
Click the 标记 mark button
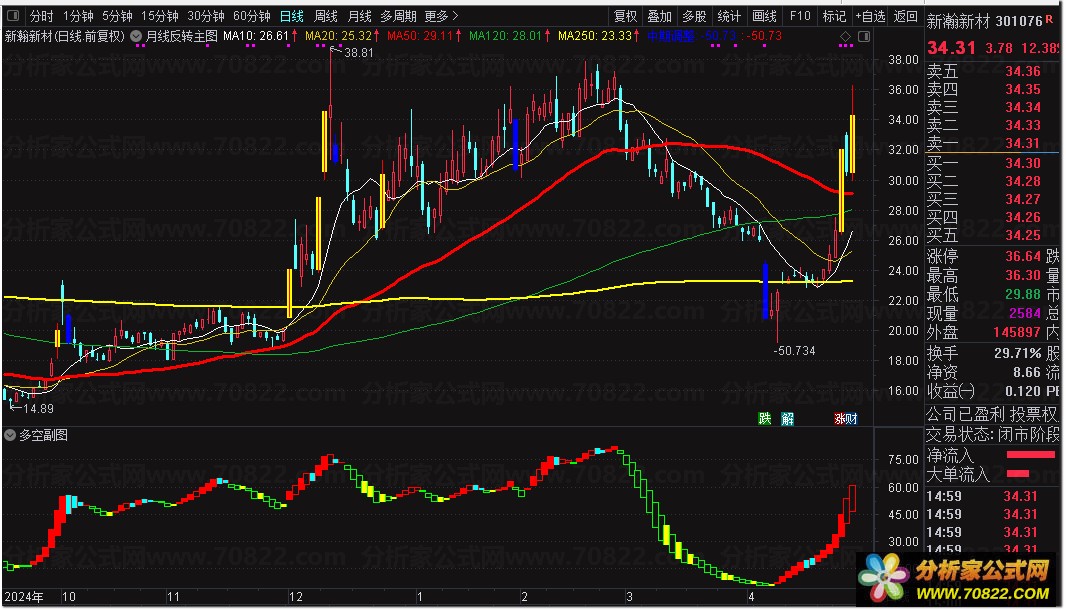pyautogui.click(x=834, y=16)
